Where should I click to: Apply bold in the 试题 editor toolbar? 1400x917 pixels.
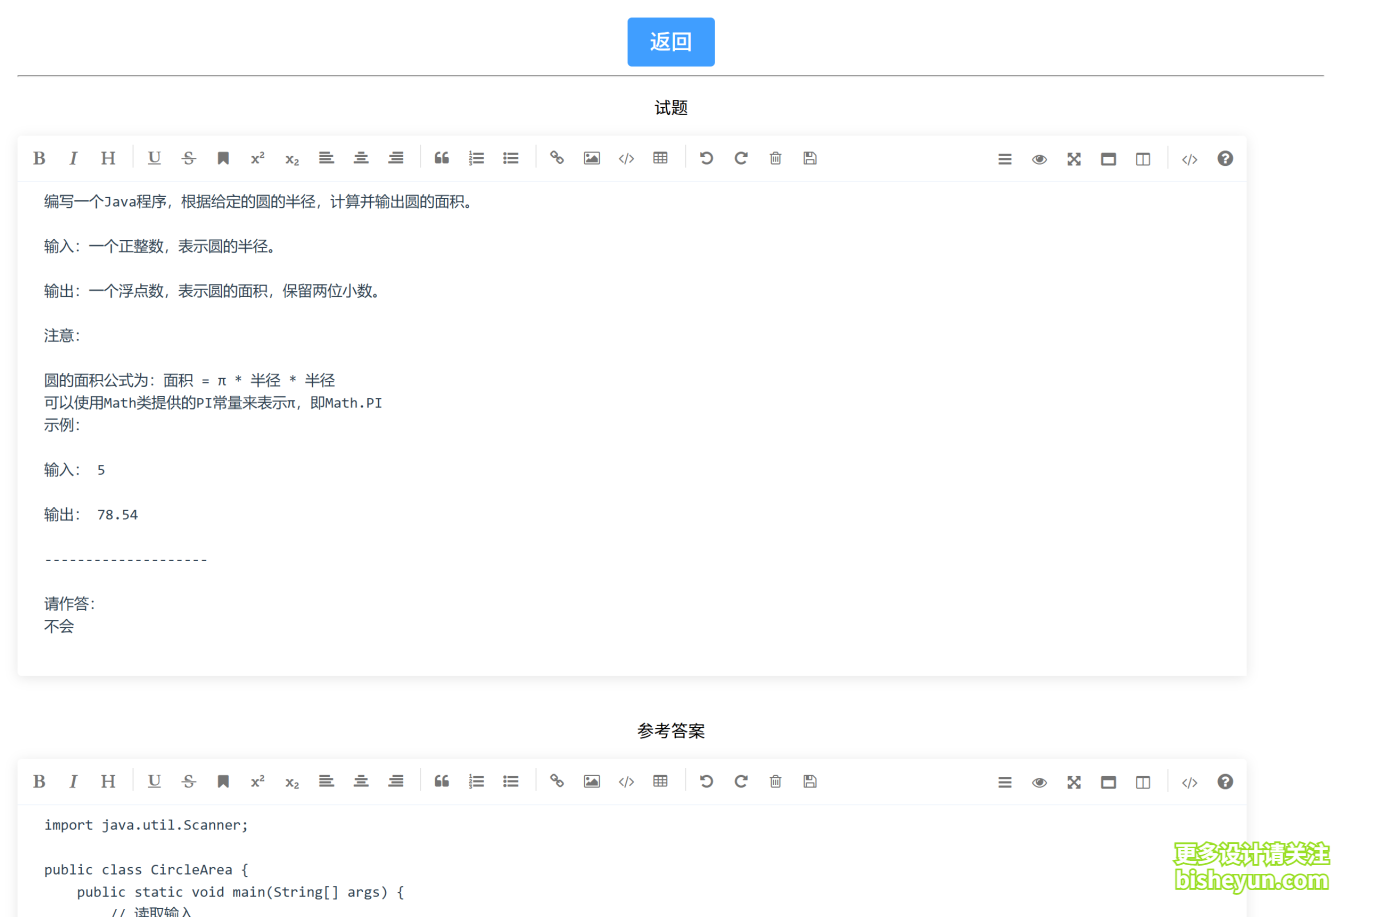point(39,158)
